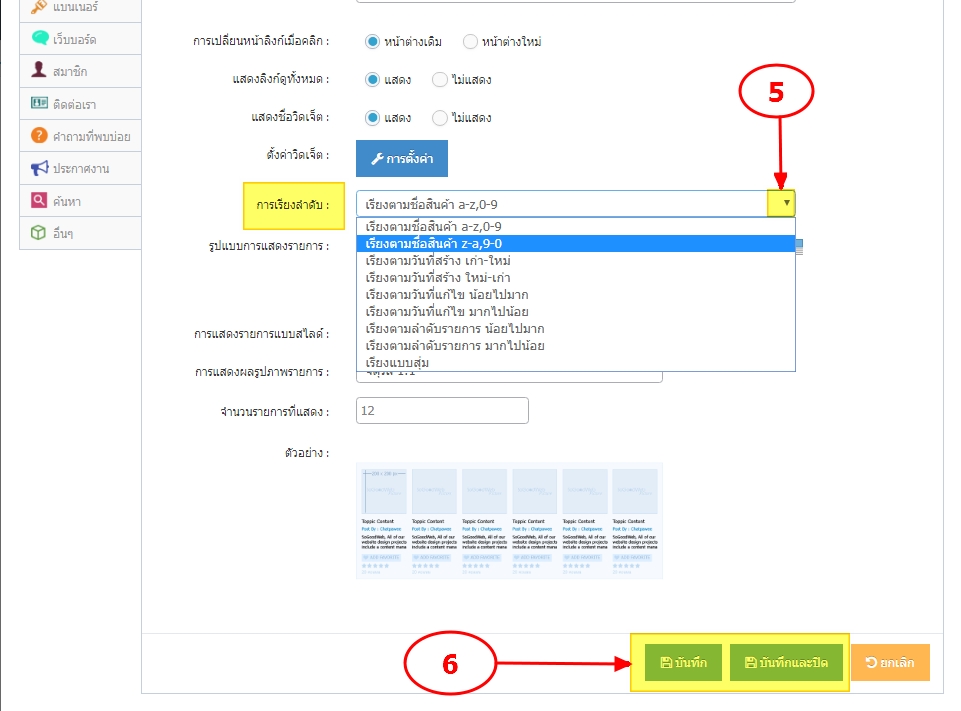
Task: Click the ตัวอย่าง layout preview image
Action: tap(509, 520)
